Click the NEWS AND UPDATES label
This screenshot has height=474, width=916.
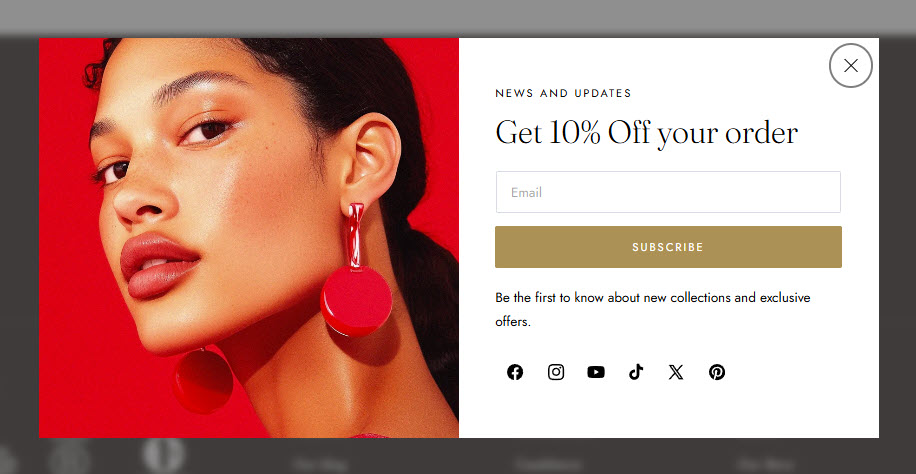pyautogui.click(x=563, y=94)
